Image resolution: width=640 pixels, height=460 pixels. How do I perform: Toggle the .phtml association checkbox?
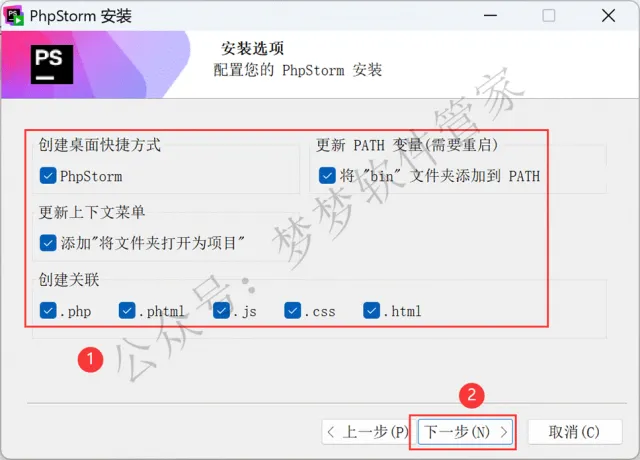pyautogui.click(x=127, y=311)
